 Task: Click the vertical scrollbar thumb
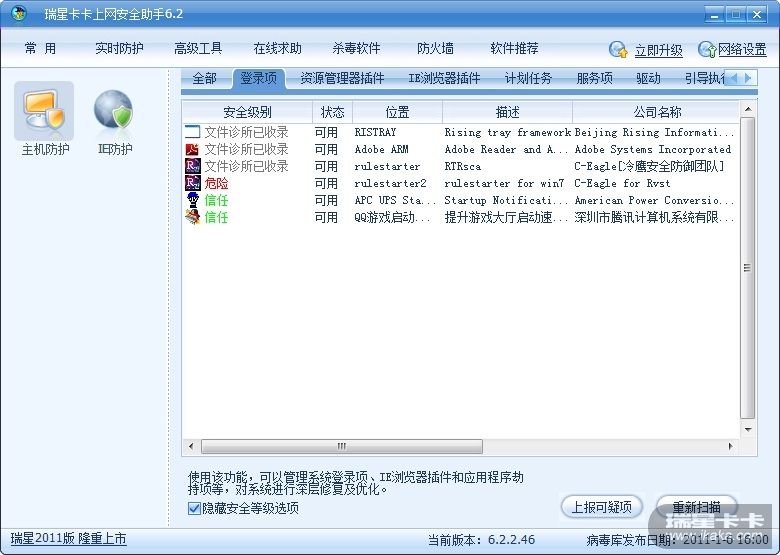(x=747, y=268)
